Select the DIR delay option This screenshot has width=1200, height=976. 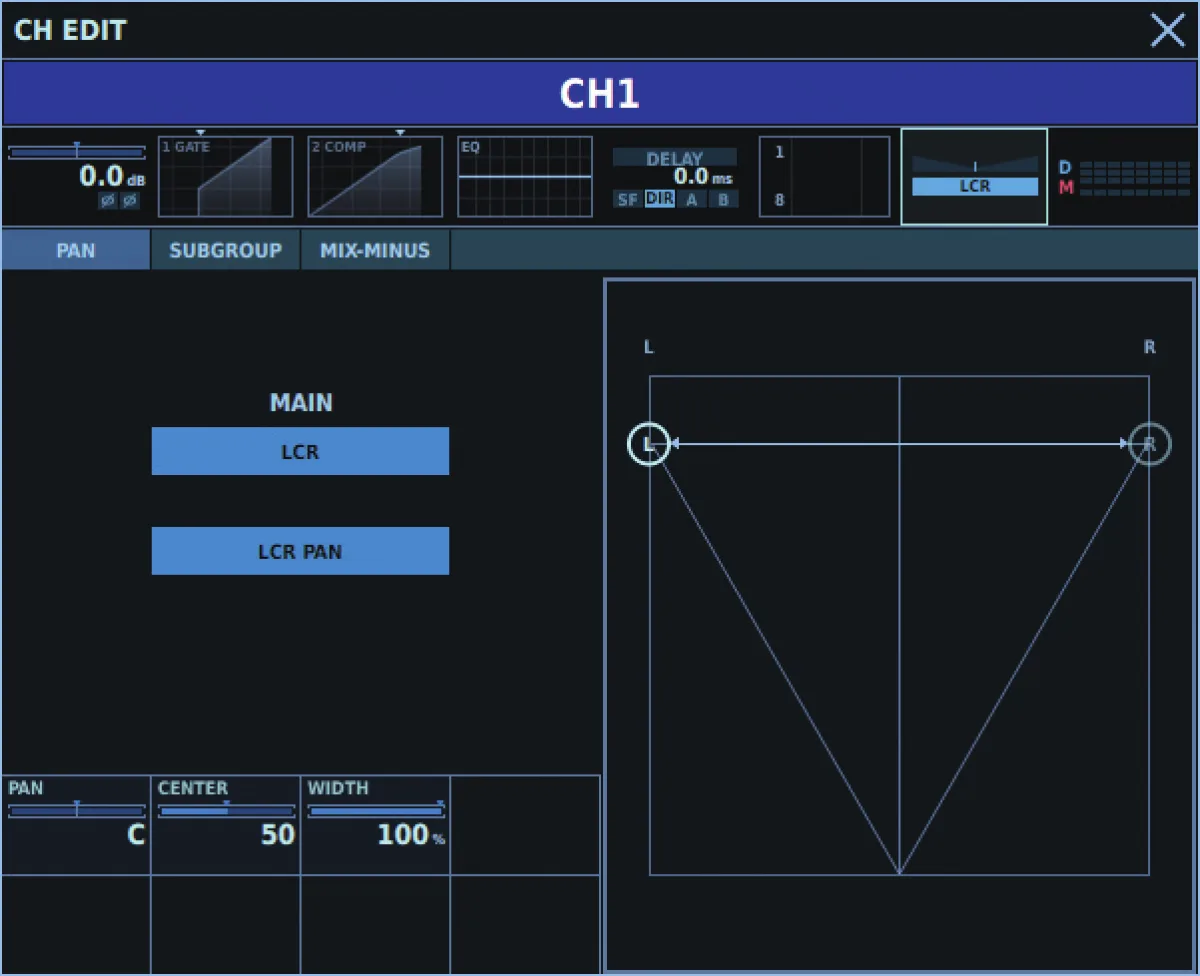tap(659, 199)
